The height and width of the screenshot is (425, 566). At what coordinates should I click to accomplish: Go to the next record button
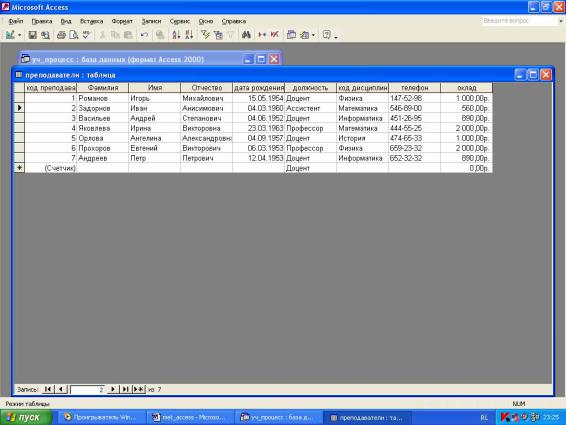pyautogui.click(x=113, y=389)
